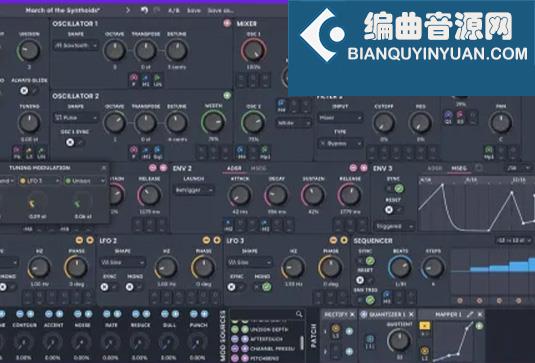Toggle ENV 3 Sync switch
Image resolution: width=535 pixels, height=363 pixels.
(x=394, y=188)
